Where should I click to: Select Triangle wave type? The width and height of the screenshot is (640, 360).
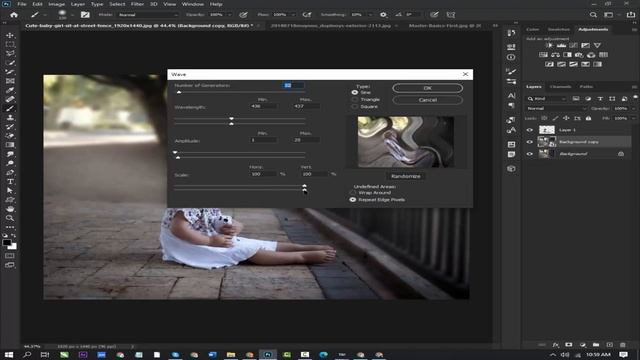tap(354, 100)
